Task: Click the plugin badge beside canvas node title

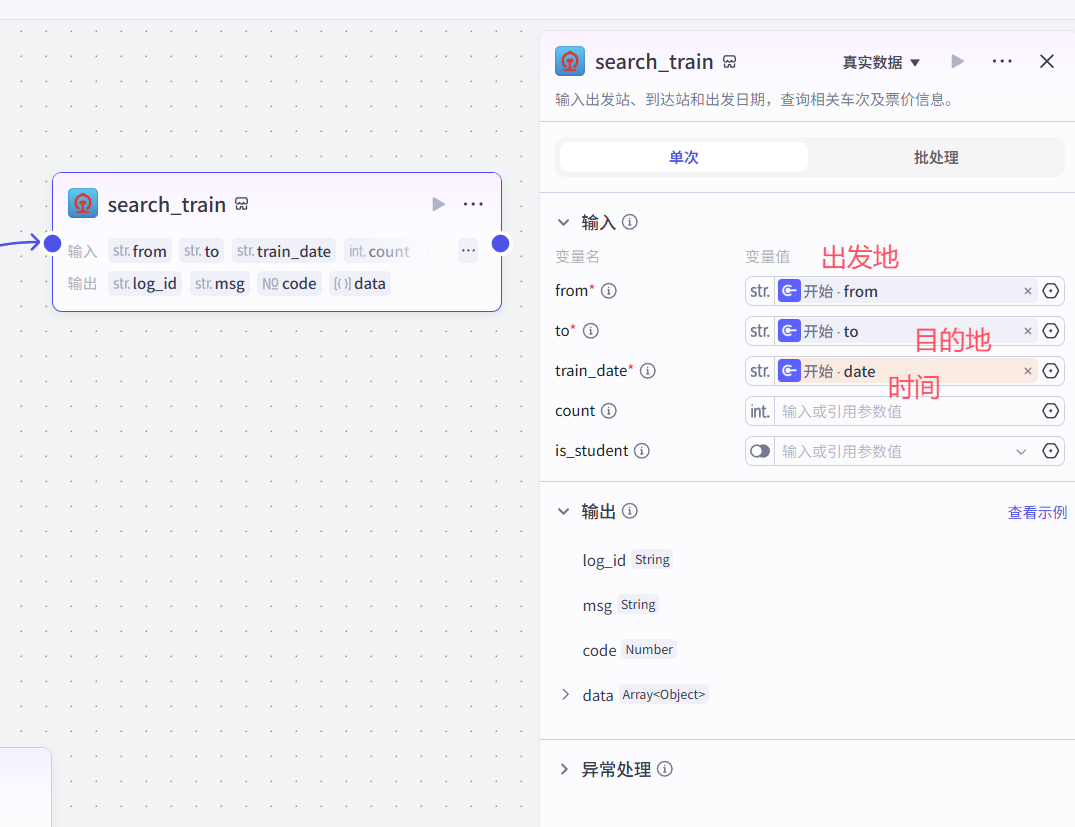Action: click(241, 204)
